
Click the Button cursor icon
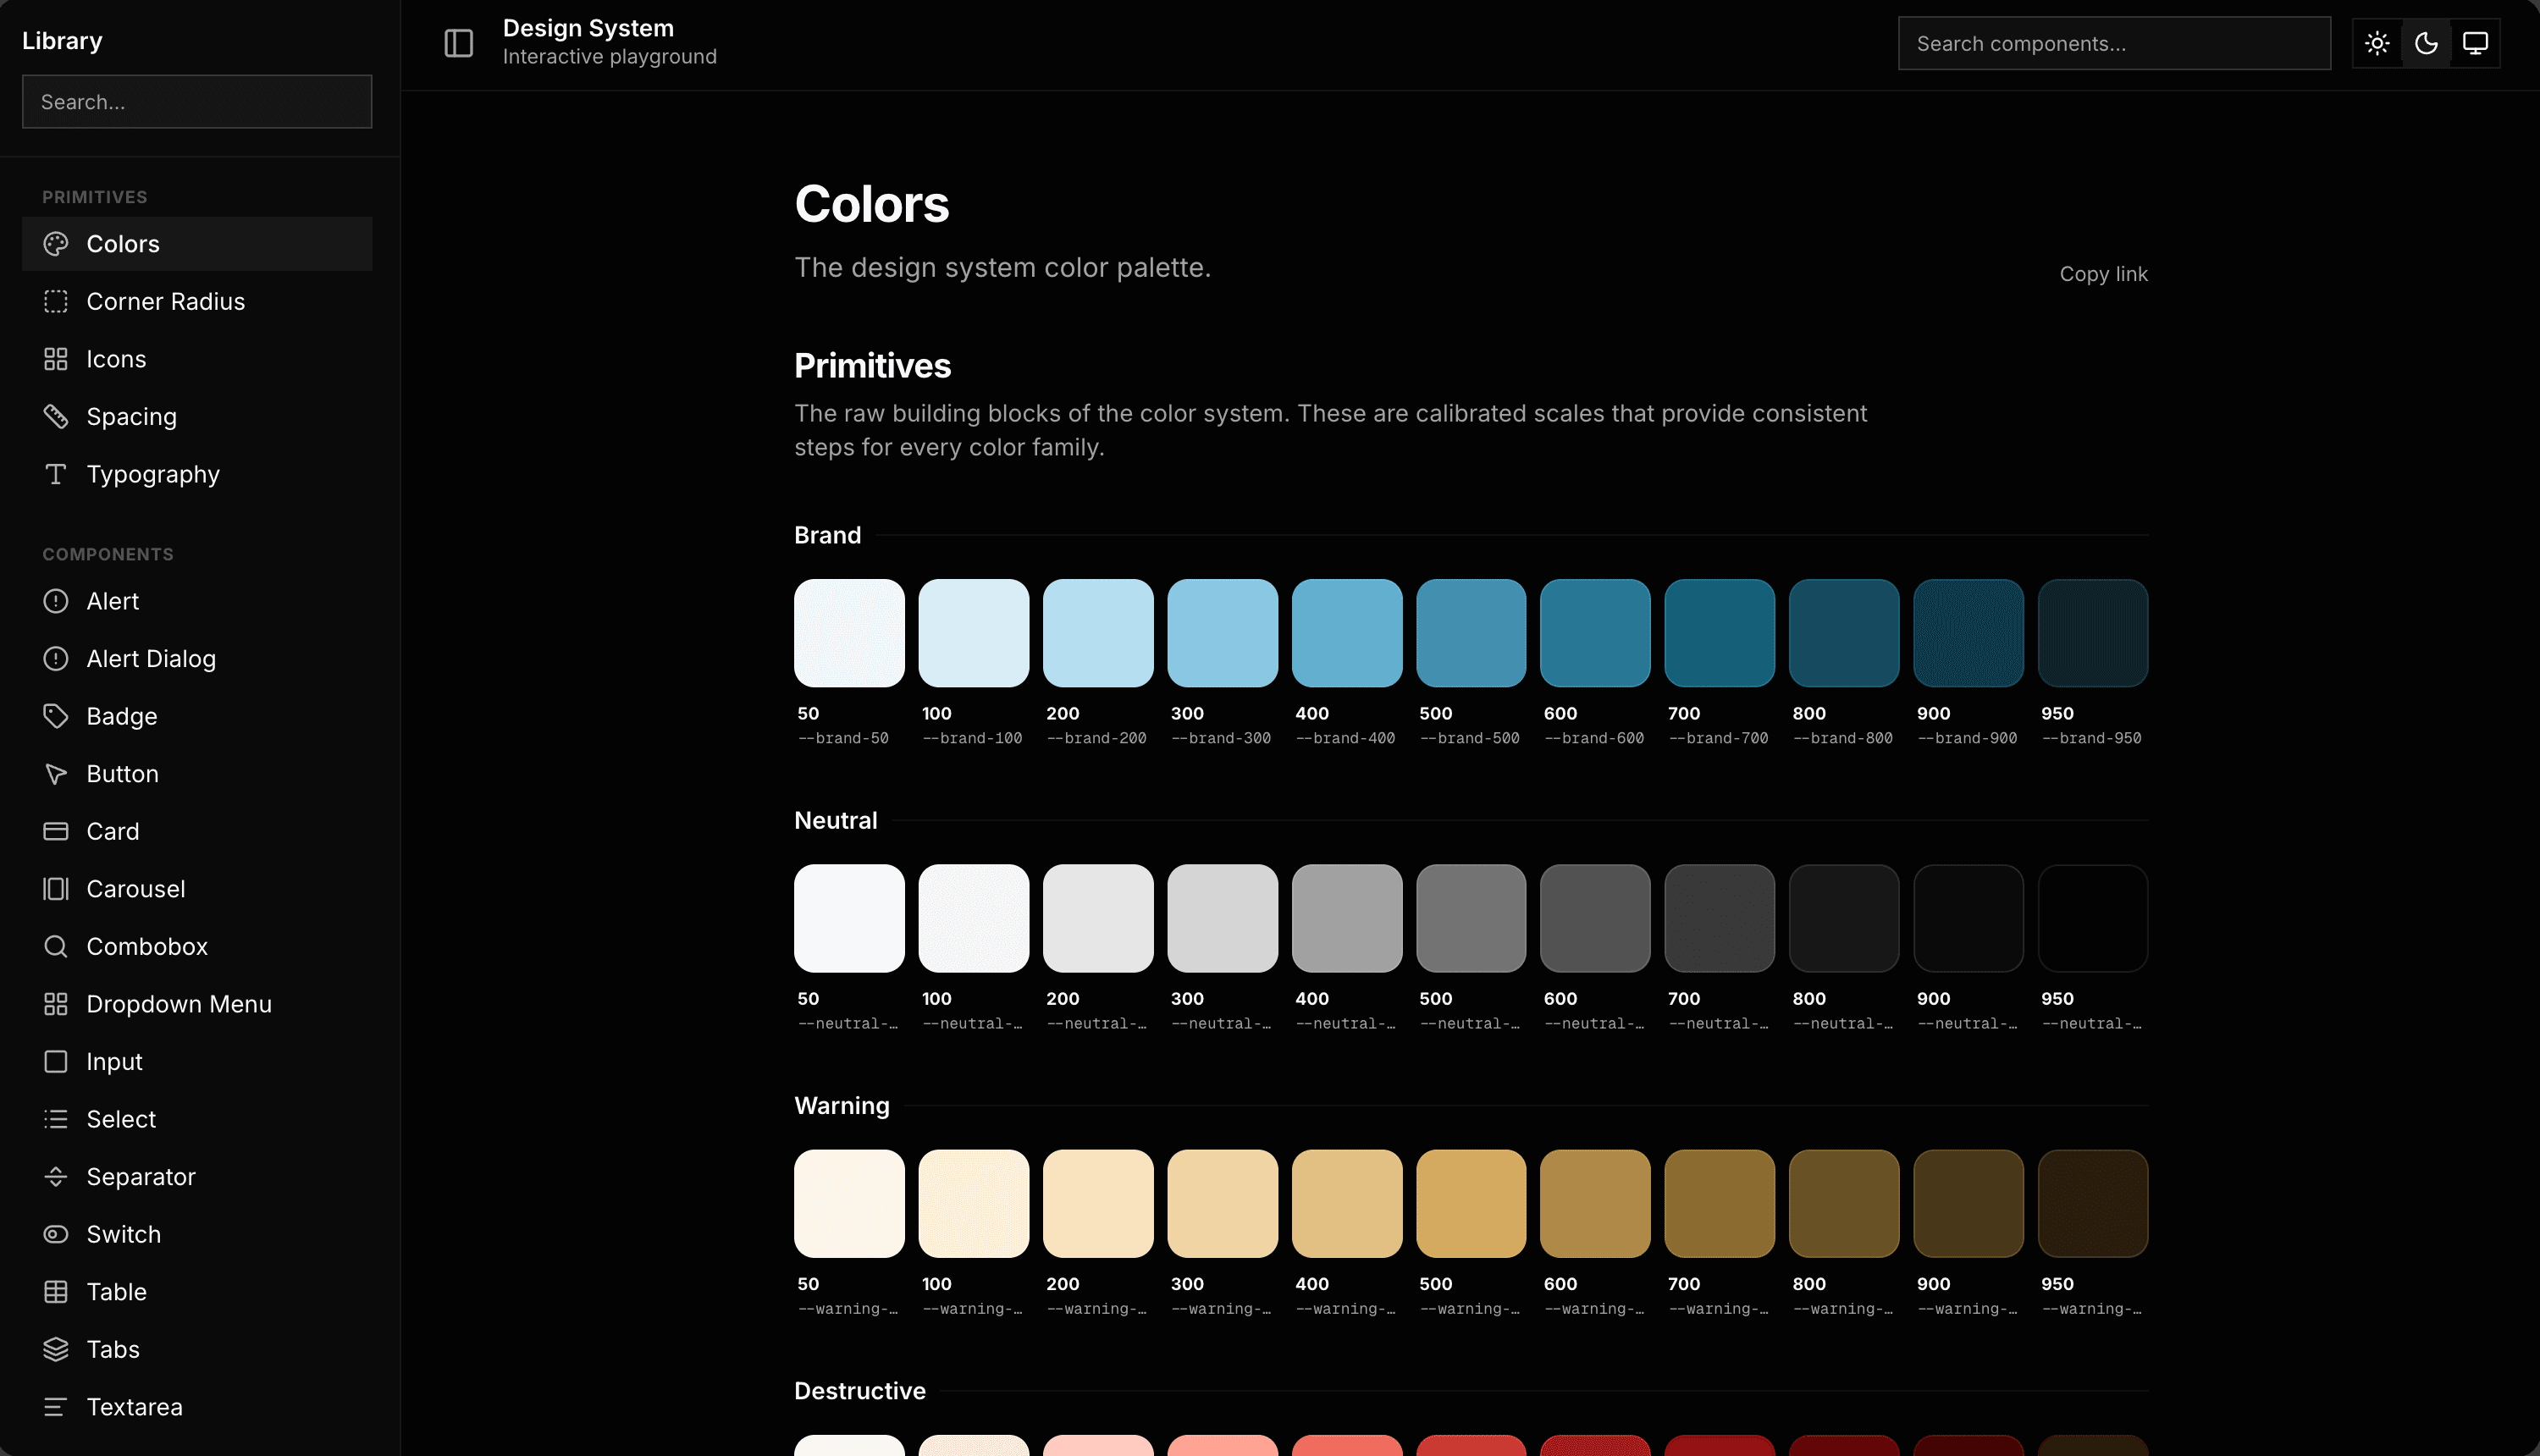click(x=56, y=774)
